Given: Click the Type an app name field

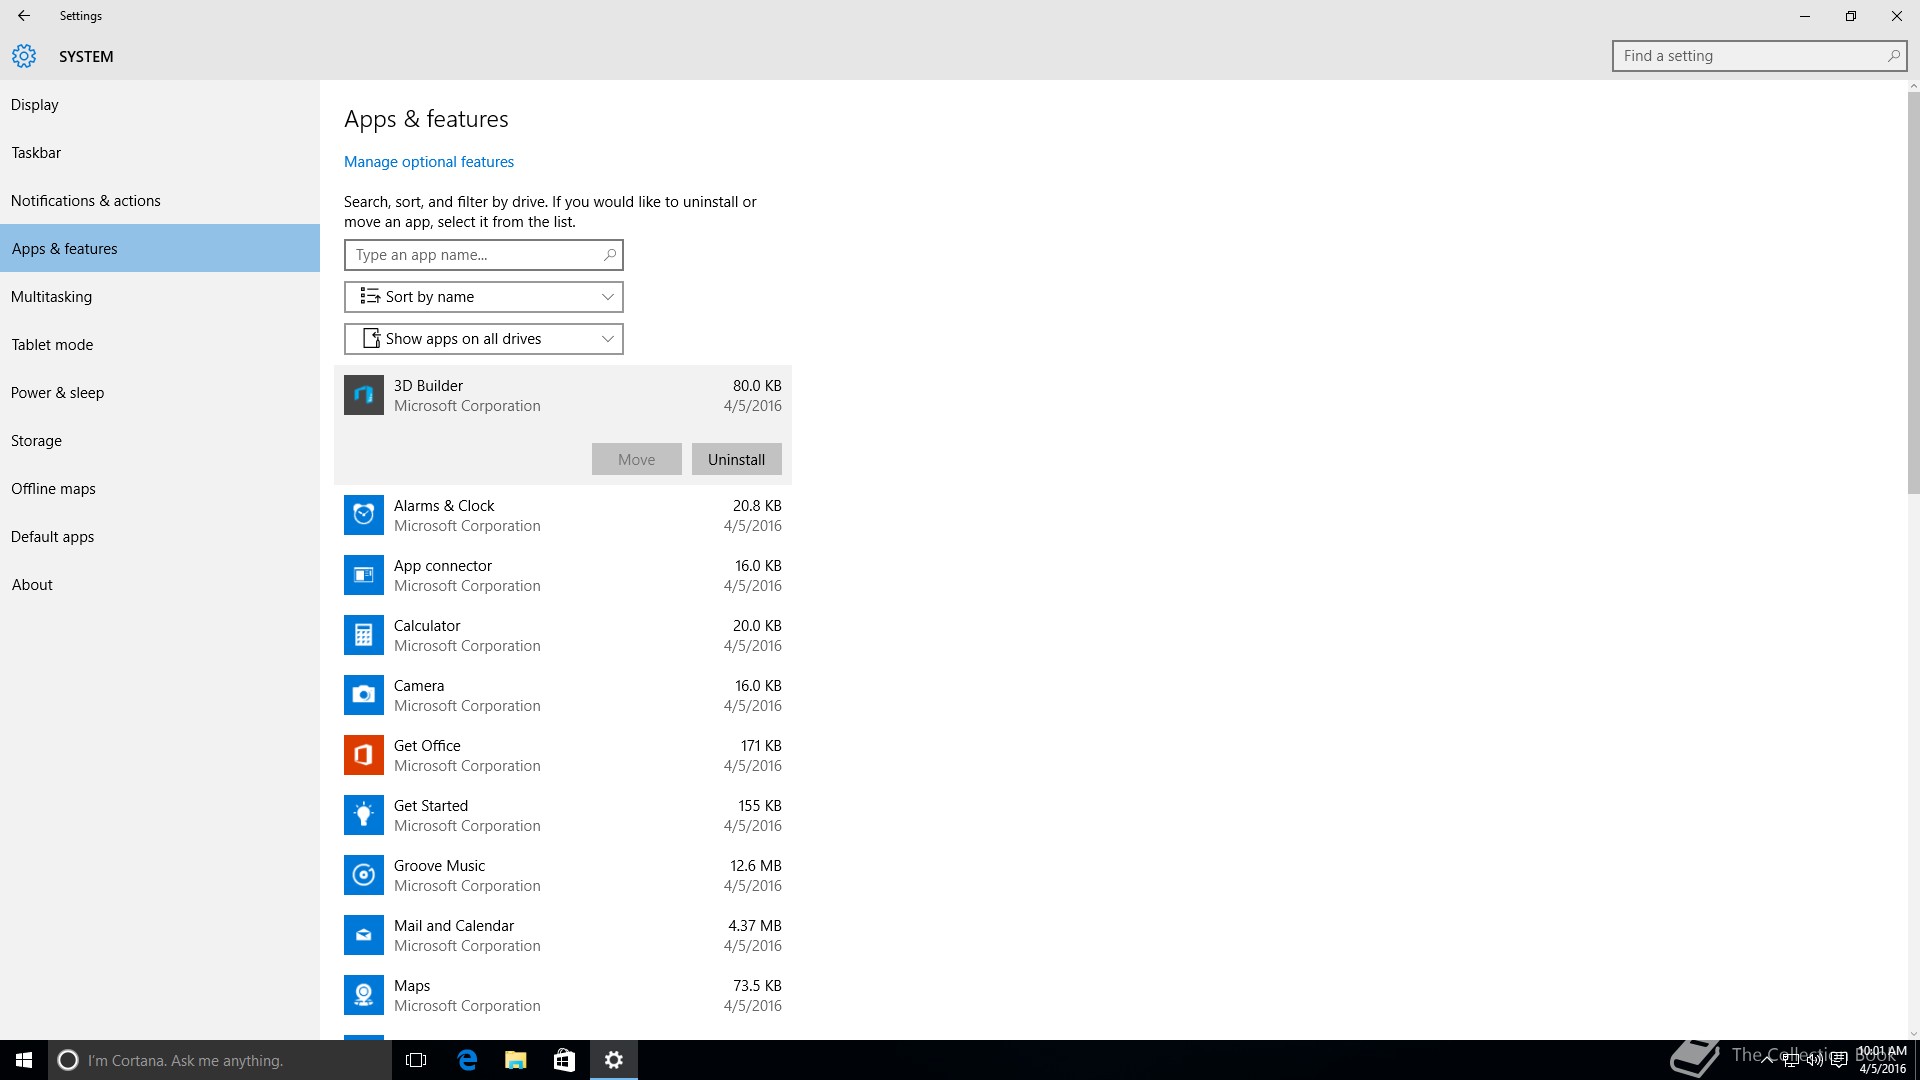Looking at the screenshot, I should pos(484,255).
